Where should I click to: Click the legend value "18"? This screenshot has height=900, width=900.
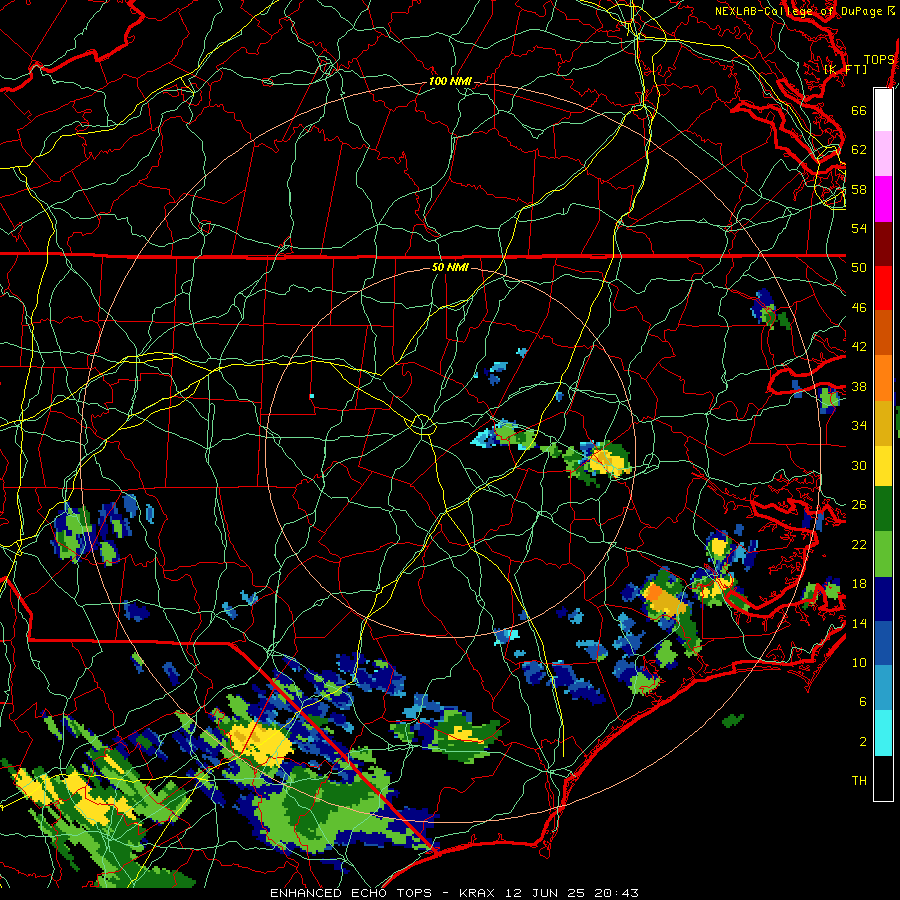point(859,584)
